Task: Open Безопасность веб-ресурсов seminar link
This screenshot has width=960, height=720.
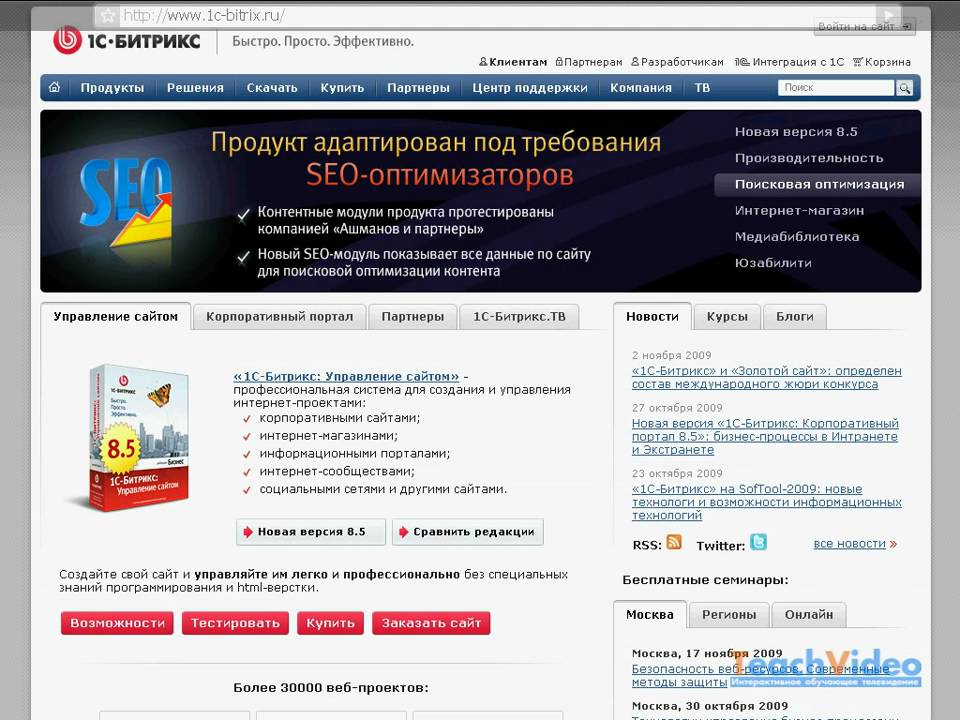Action: pyautogui.click(x=760, y=675)
